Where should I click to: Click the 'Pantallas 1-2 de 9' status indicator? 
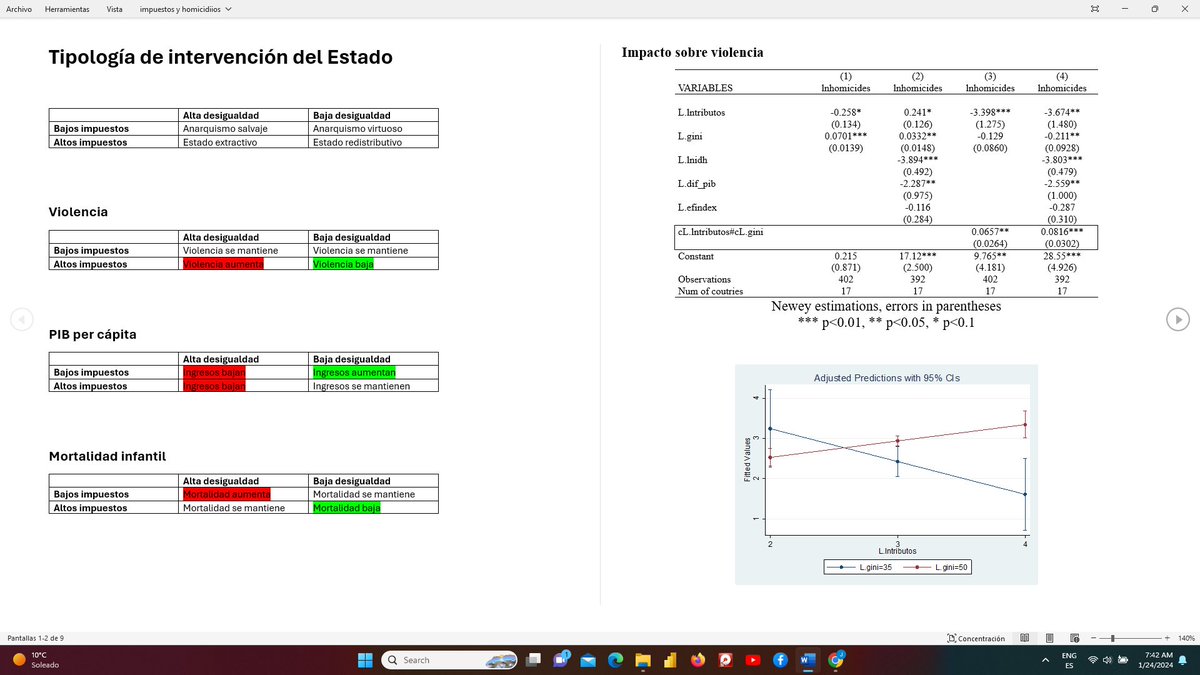click(37, 638)
